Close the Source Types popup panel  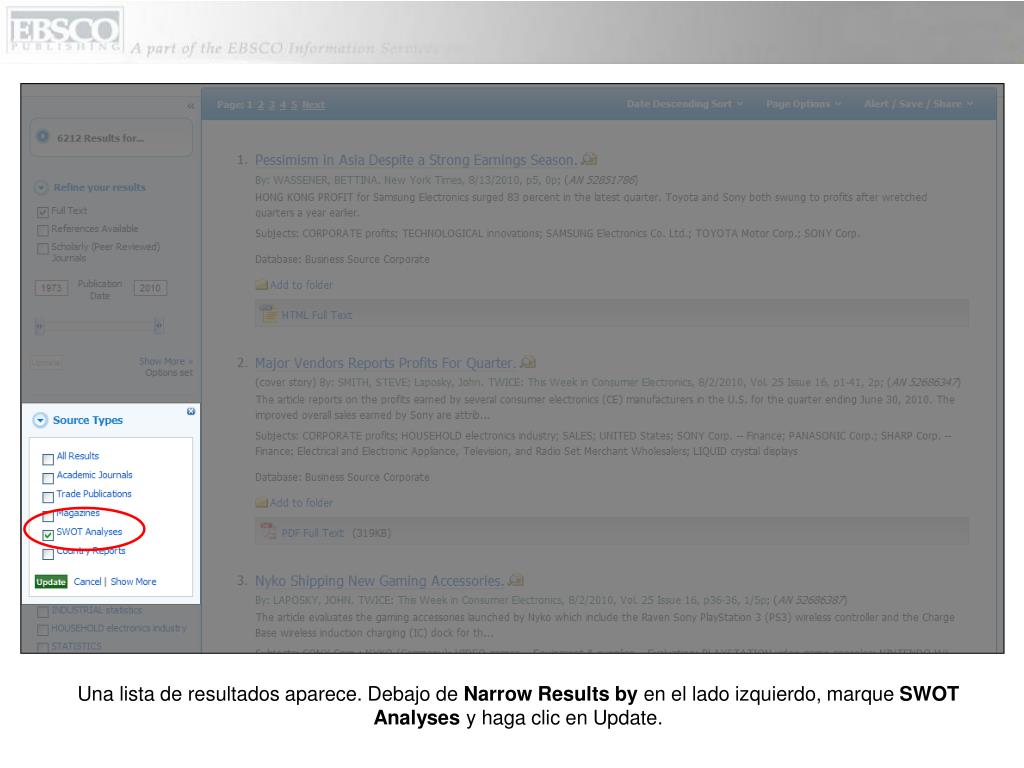click(x=191, y=411)
